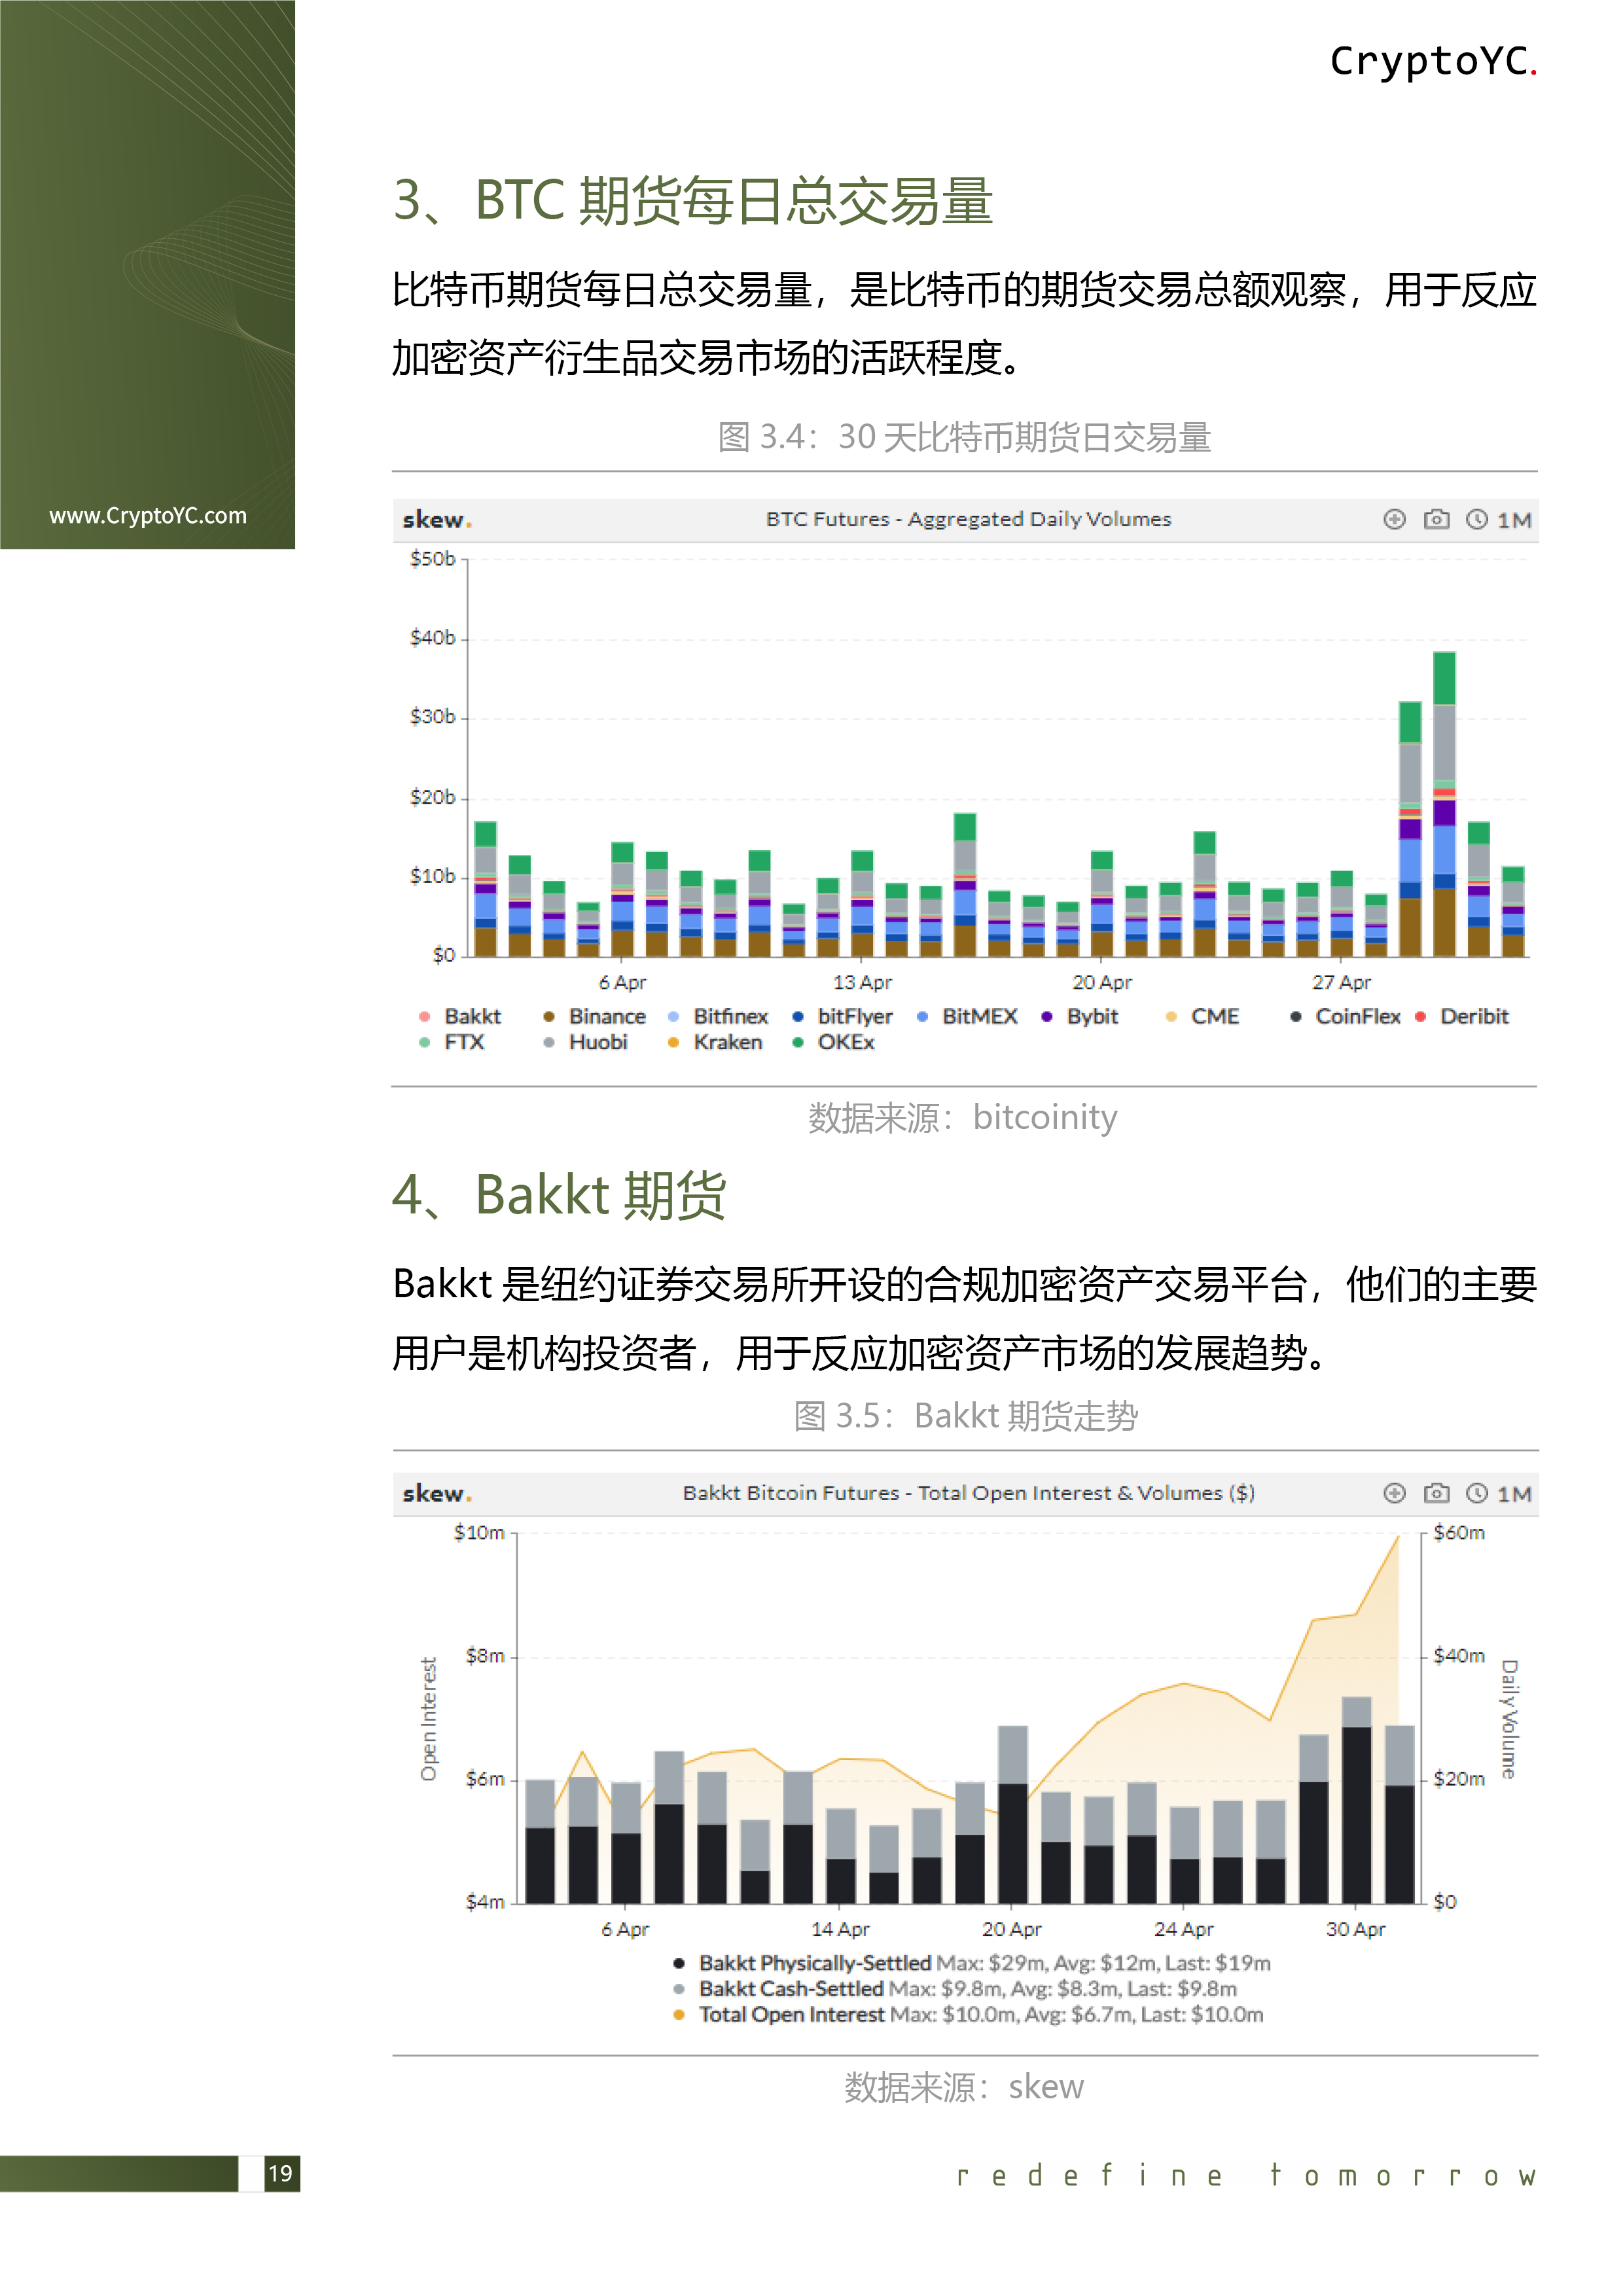Image resolution: width=1623 pixels, height=2296 pixels.
Task: Open the www.CryptoYC.com link
Action: coord(148,516)
